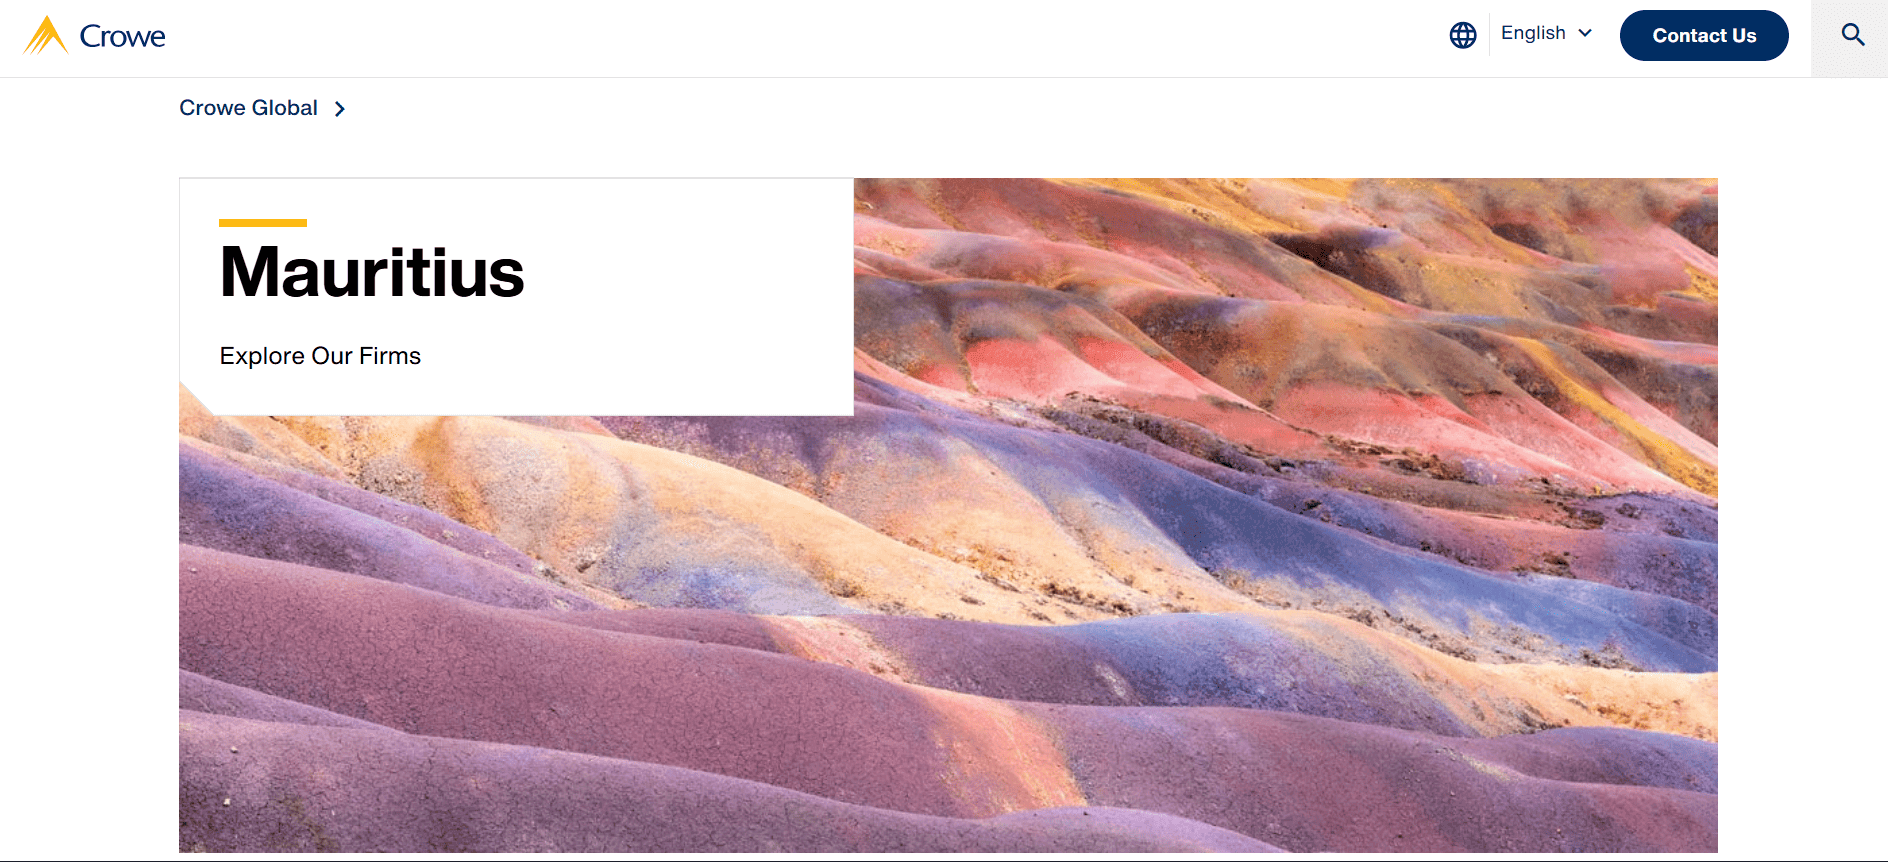Click the globe language icon
Viewport: 1888px width, 862px height.
pos(1463,35)
